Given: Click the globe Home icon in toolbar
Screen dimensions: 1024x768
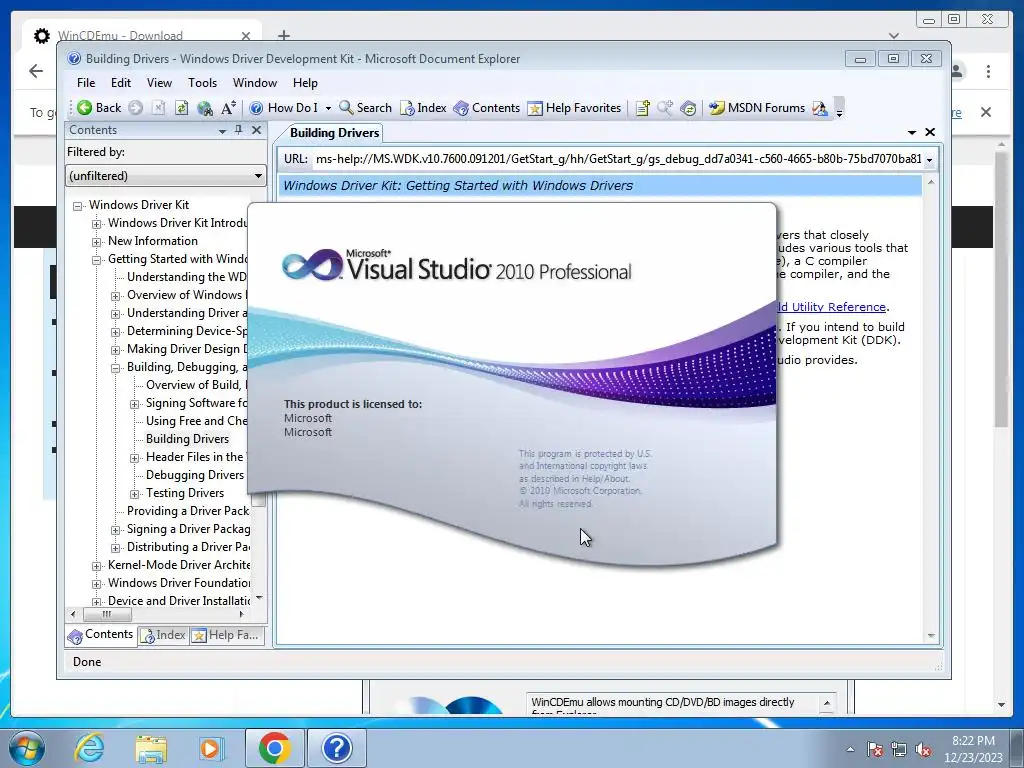Looking at the screenshot, I should tap(205, 108).
